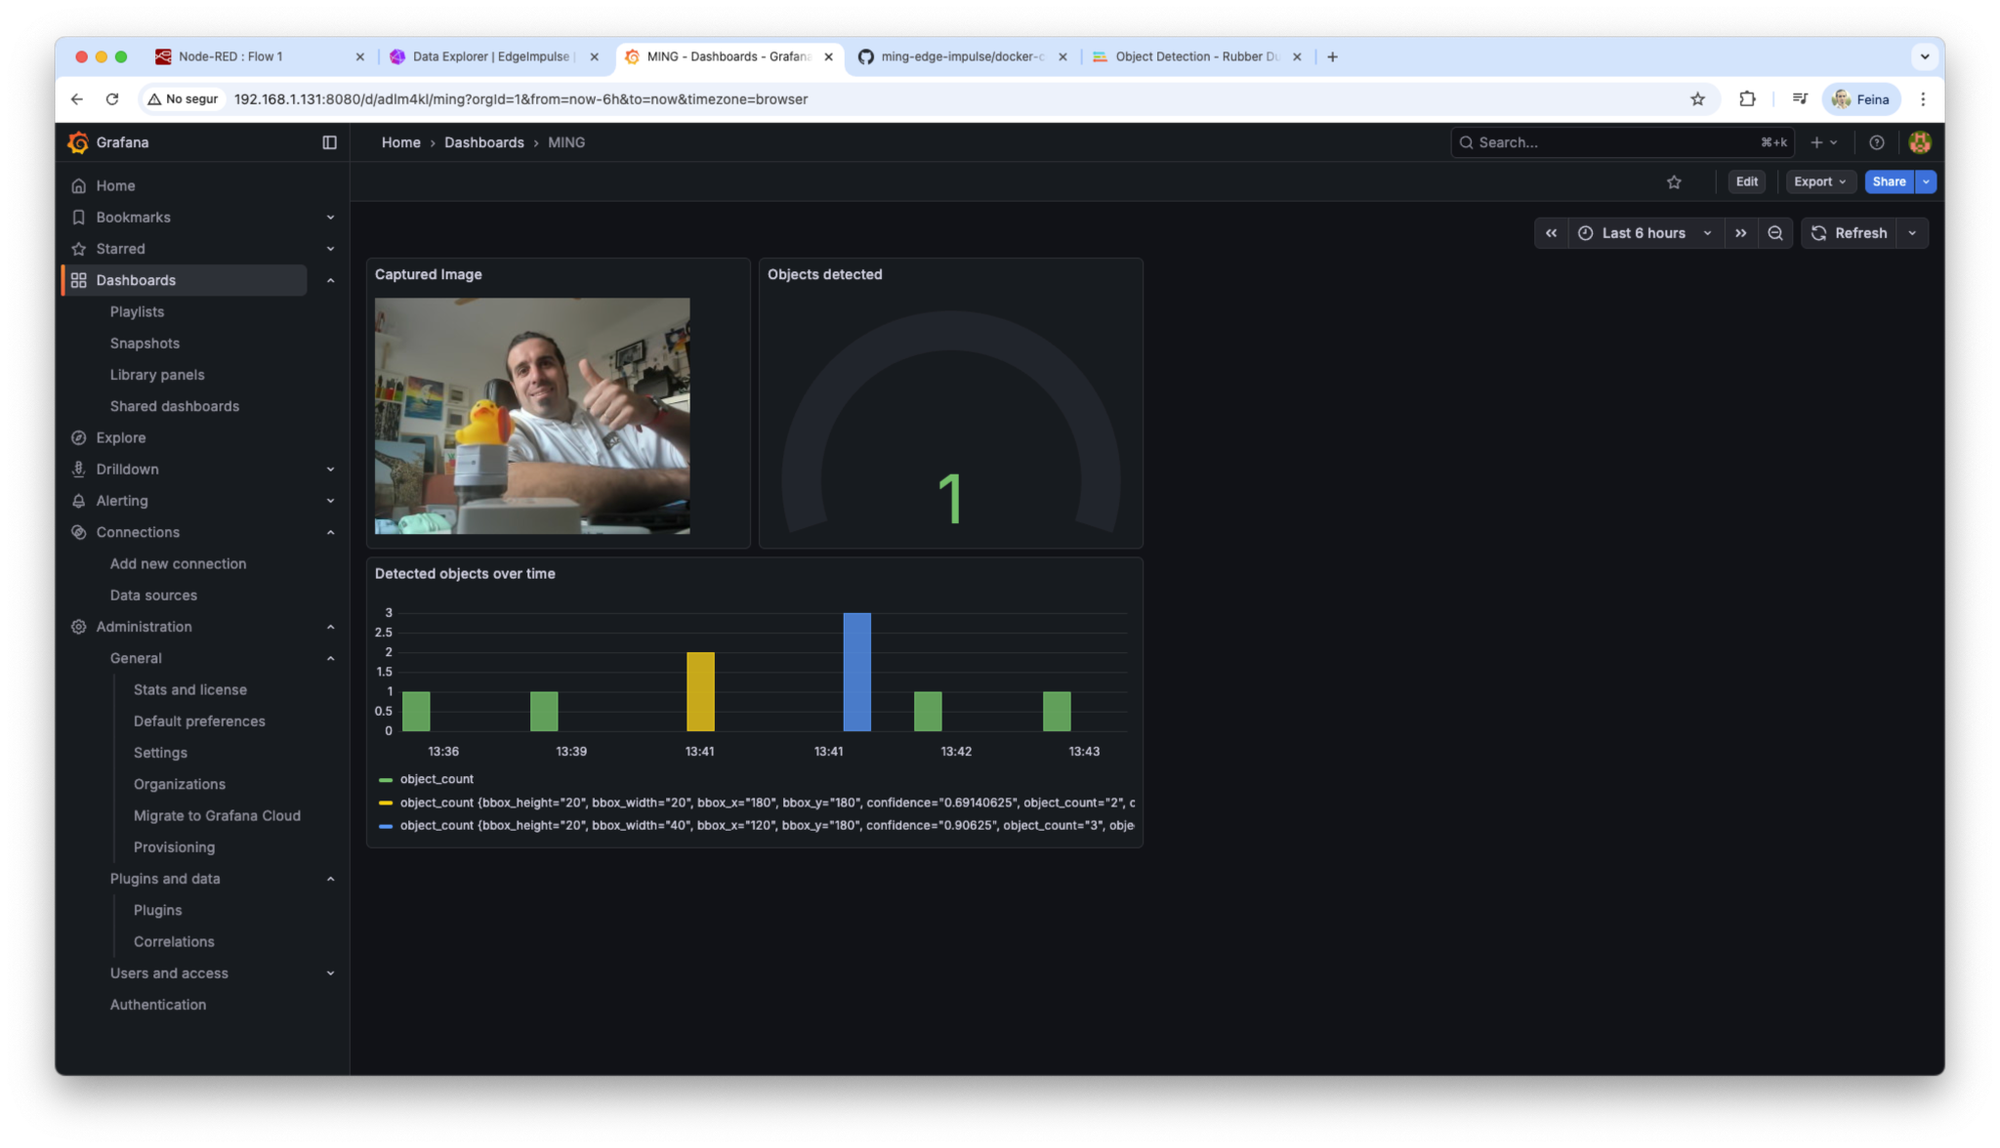This screenshot has height=1148, width=2000.
Task: Collapse the Administration section
Action: point(330,627)
